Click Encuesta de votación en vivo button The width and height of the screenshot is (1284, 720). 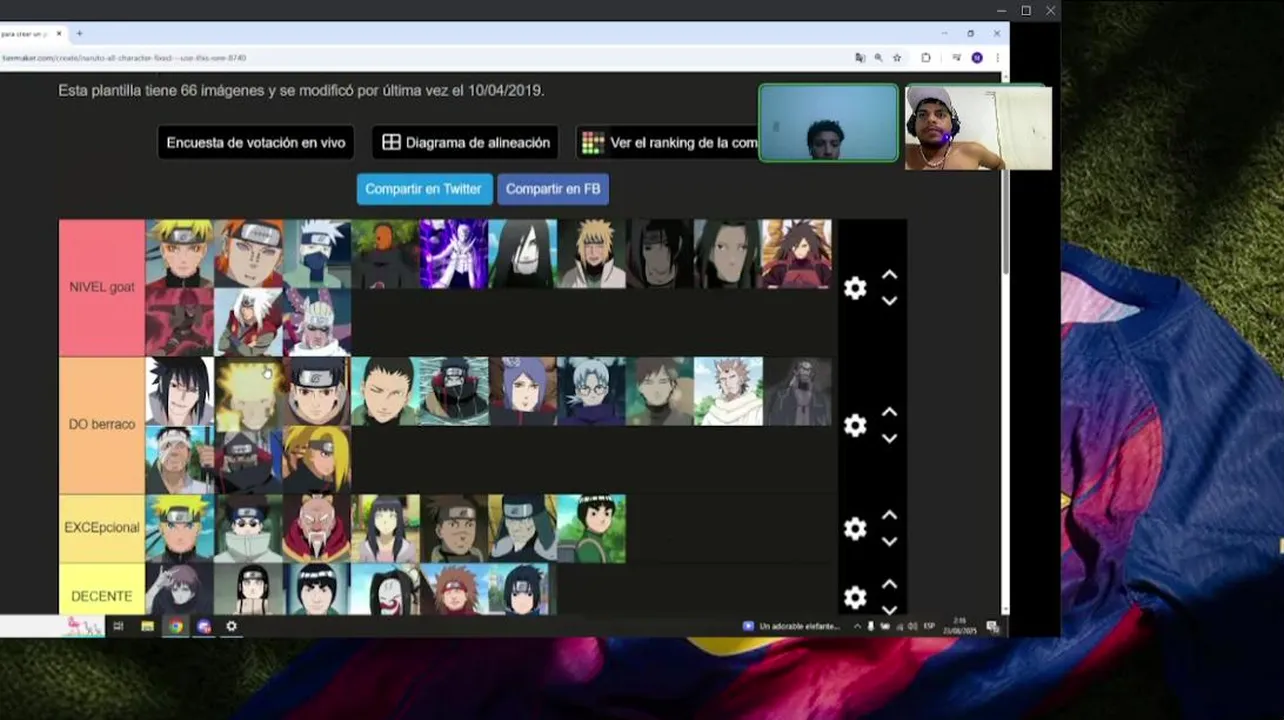click(256, 142)
